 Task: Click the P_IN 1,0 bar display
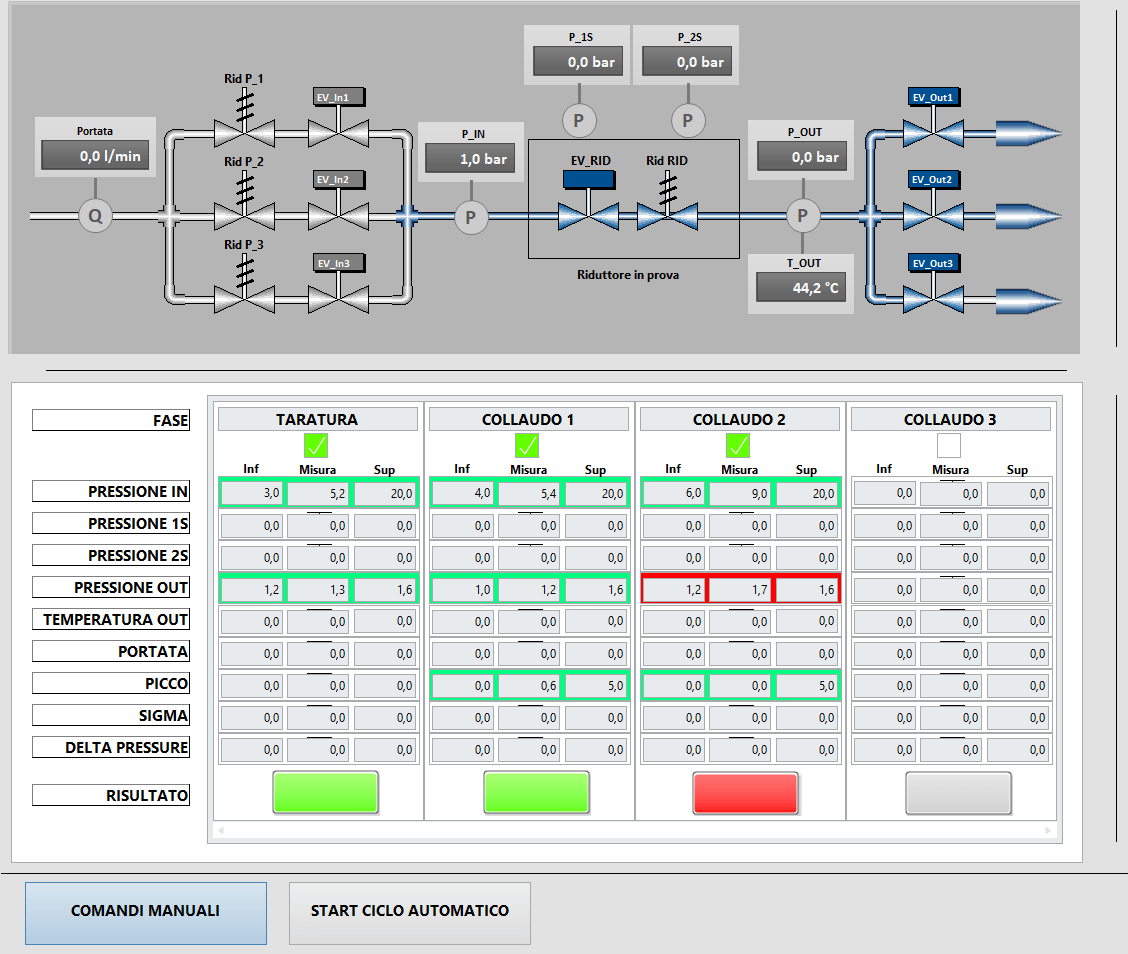coord(470,158)
